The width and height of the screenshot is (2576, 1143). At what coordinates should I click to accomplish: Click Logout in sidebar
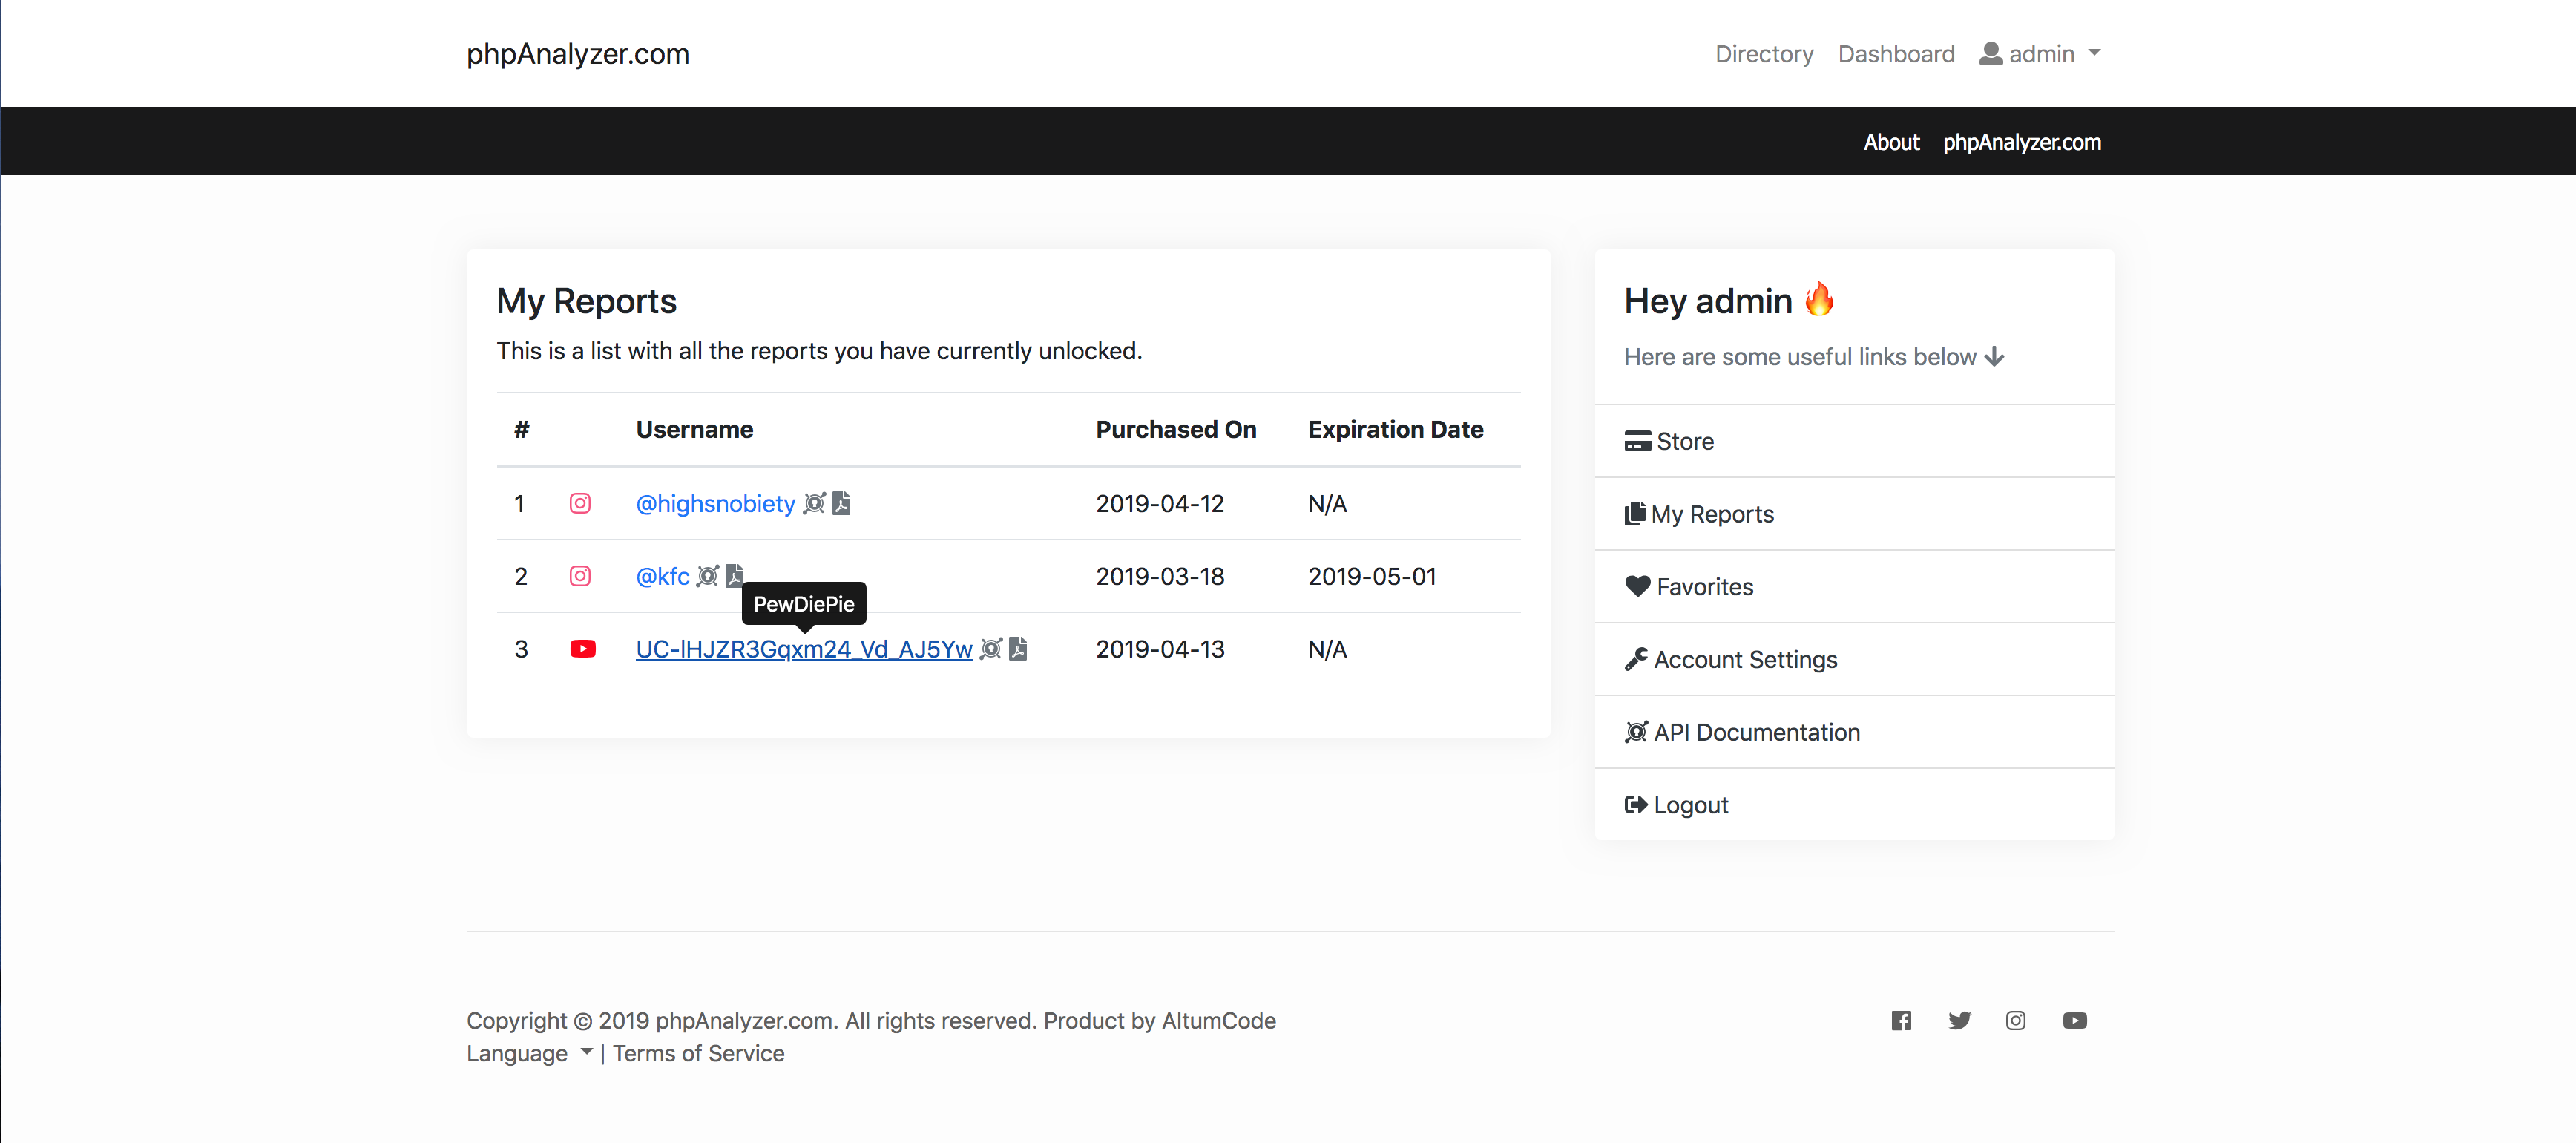pos(1690,805)
